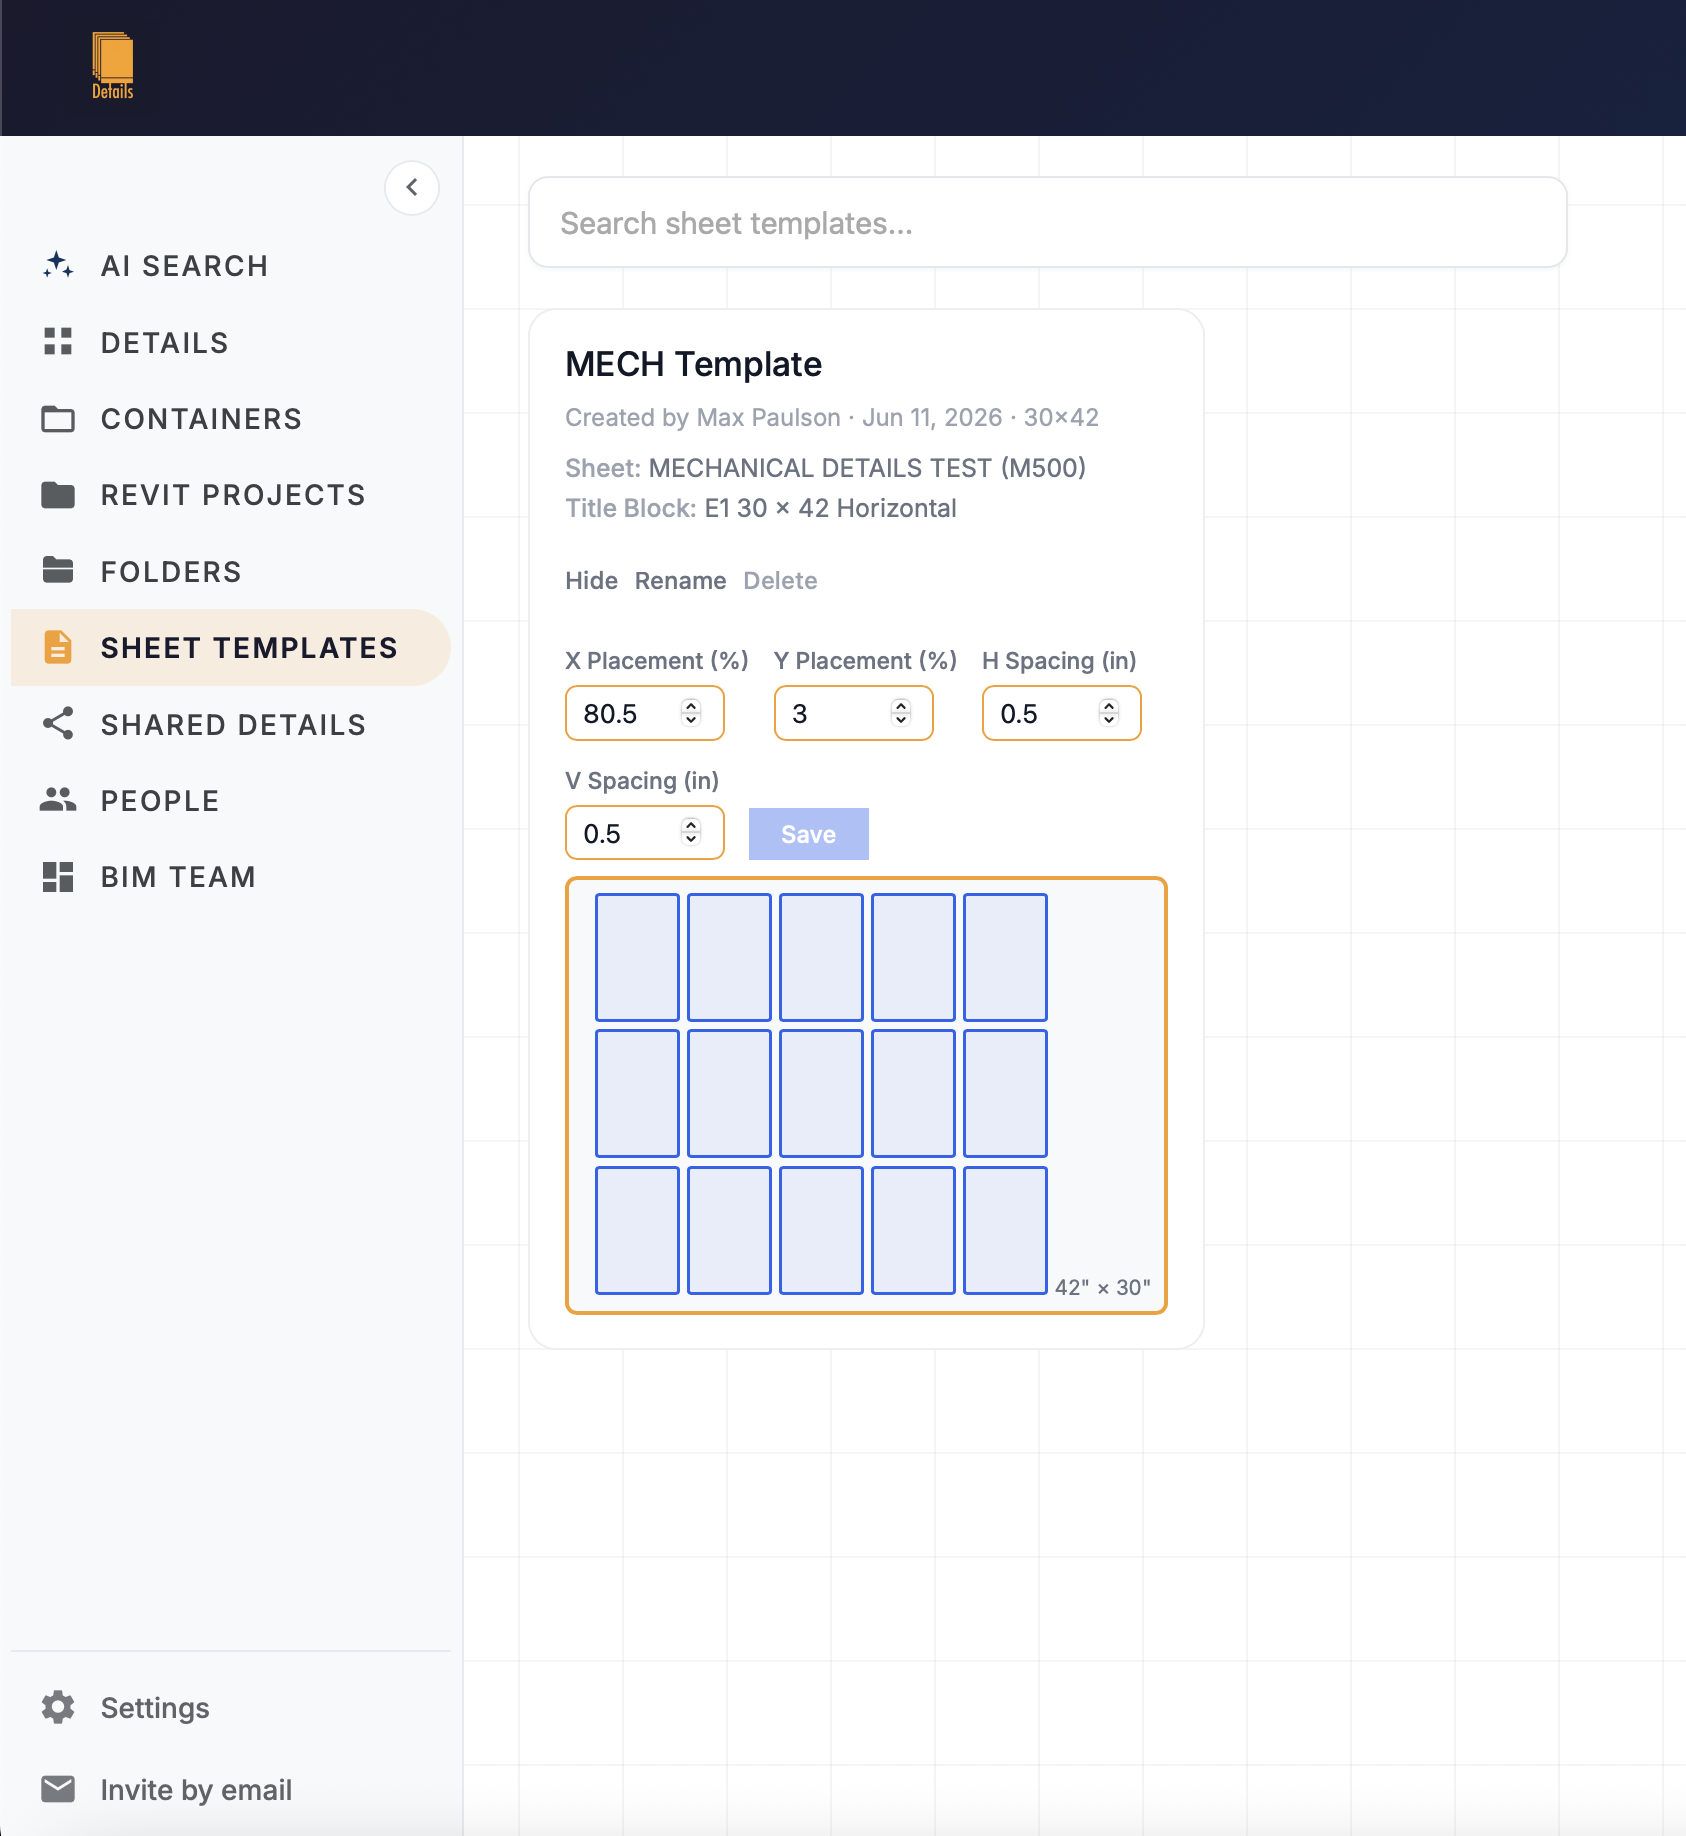Image resolution: width=1686 pixels, height=1836 pixels.
Task: Hide the MECH Template
Action: (x=591, y=581)
